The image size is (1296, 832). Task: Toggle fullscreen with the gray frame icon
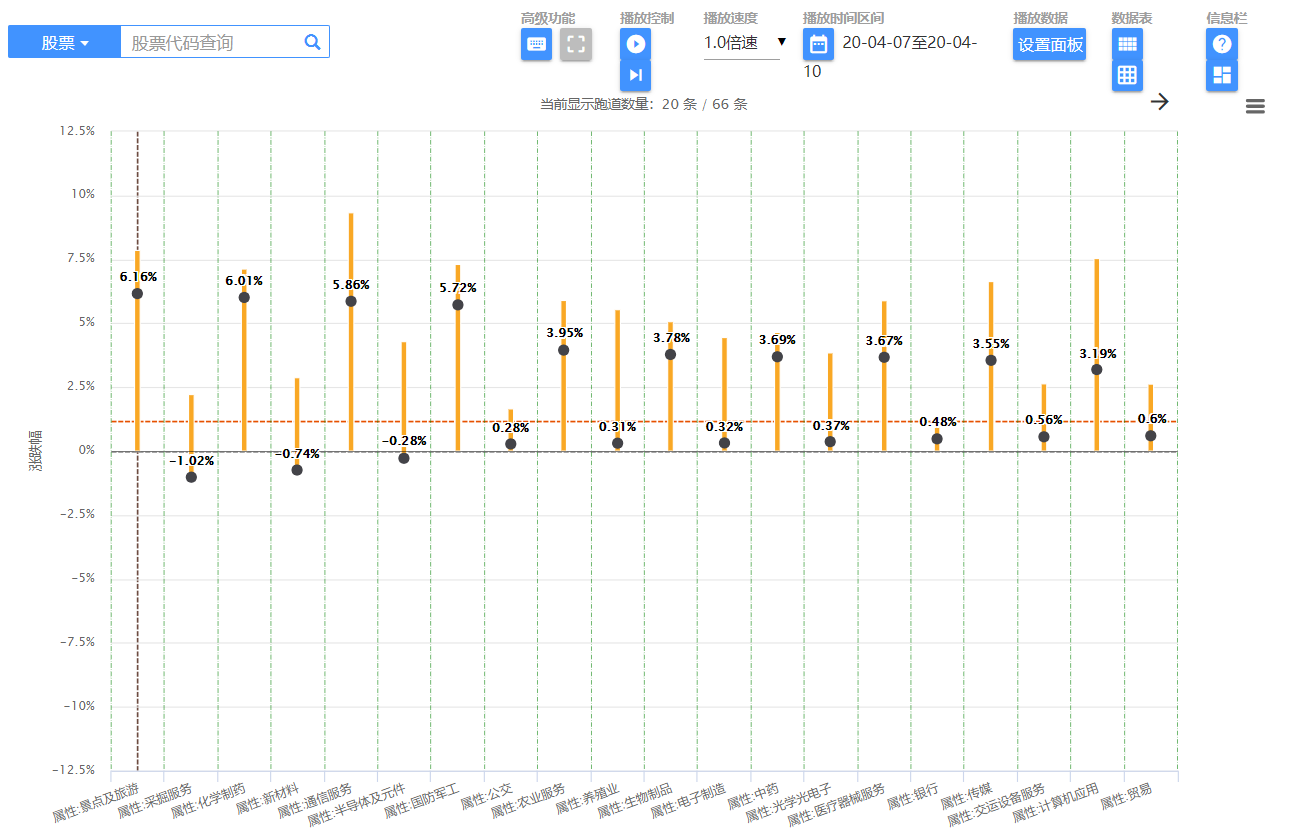click(576, 44)
